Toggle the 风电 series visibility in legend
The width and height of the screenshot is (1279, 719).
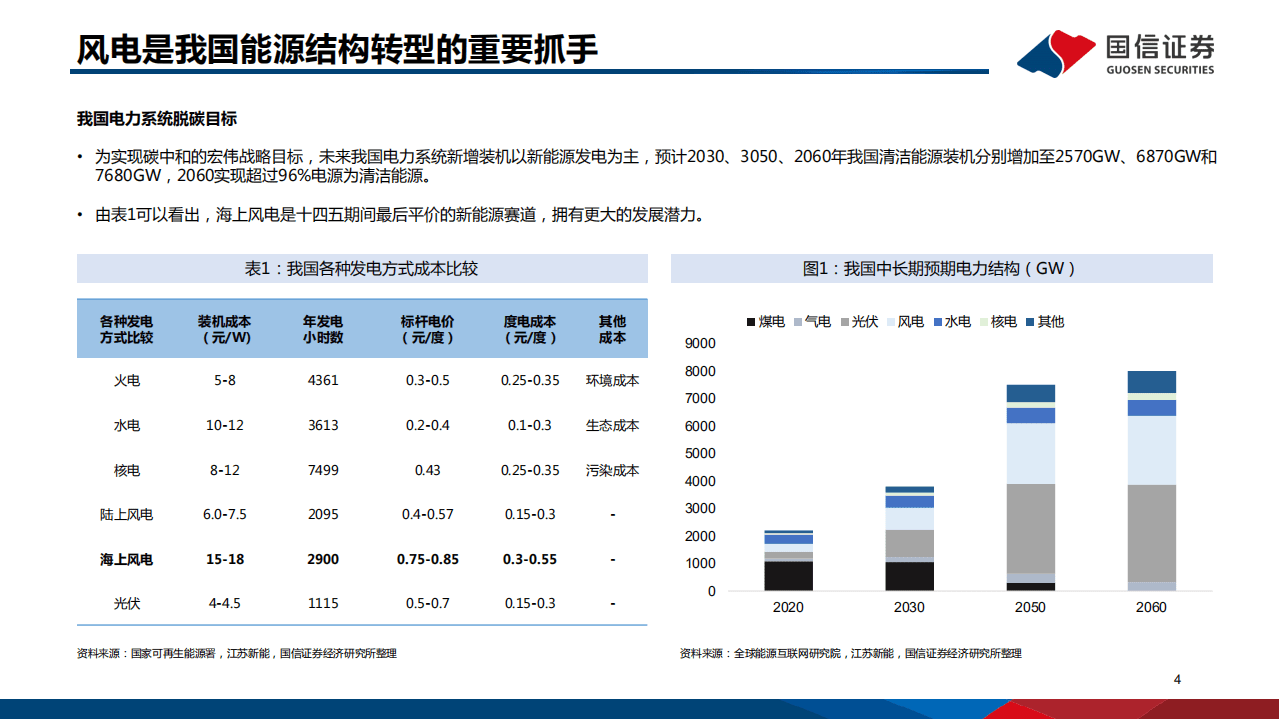click(x=890, y=322)
